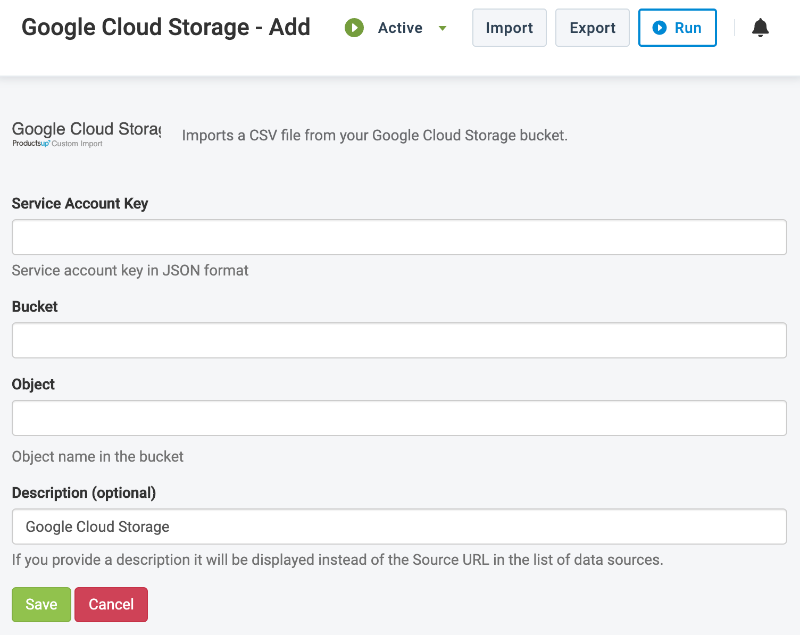This screenshot has width=800, height=635.
Task: Click the Object field label
Action: pyautogui.click(x=33, y=384)
